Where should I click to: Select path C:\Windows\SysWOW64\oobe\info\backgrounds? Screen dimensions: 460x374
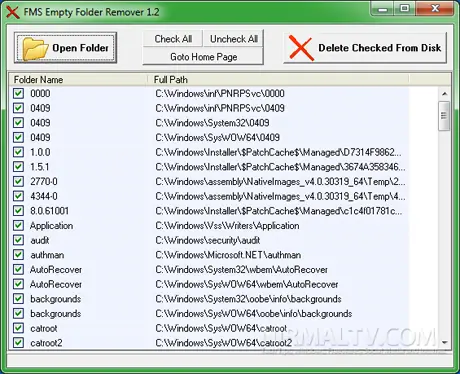253,313
